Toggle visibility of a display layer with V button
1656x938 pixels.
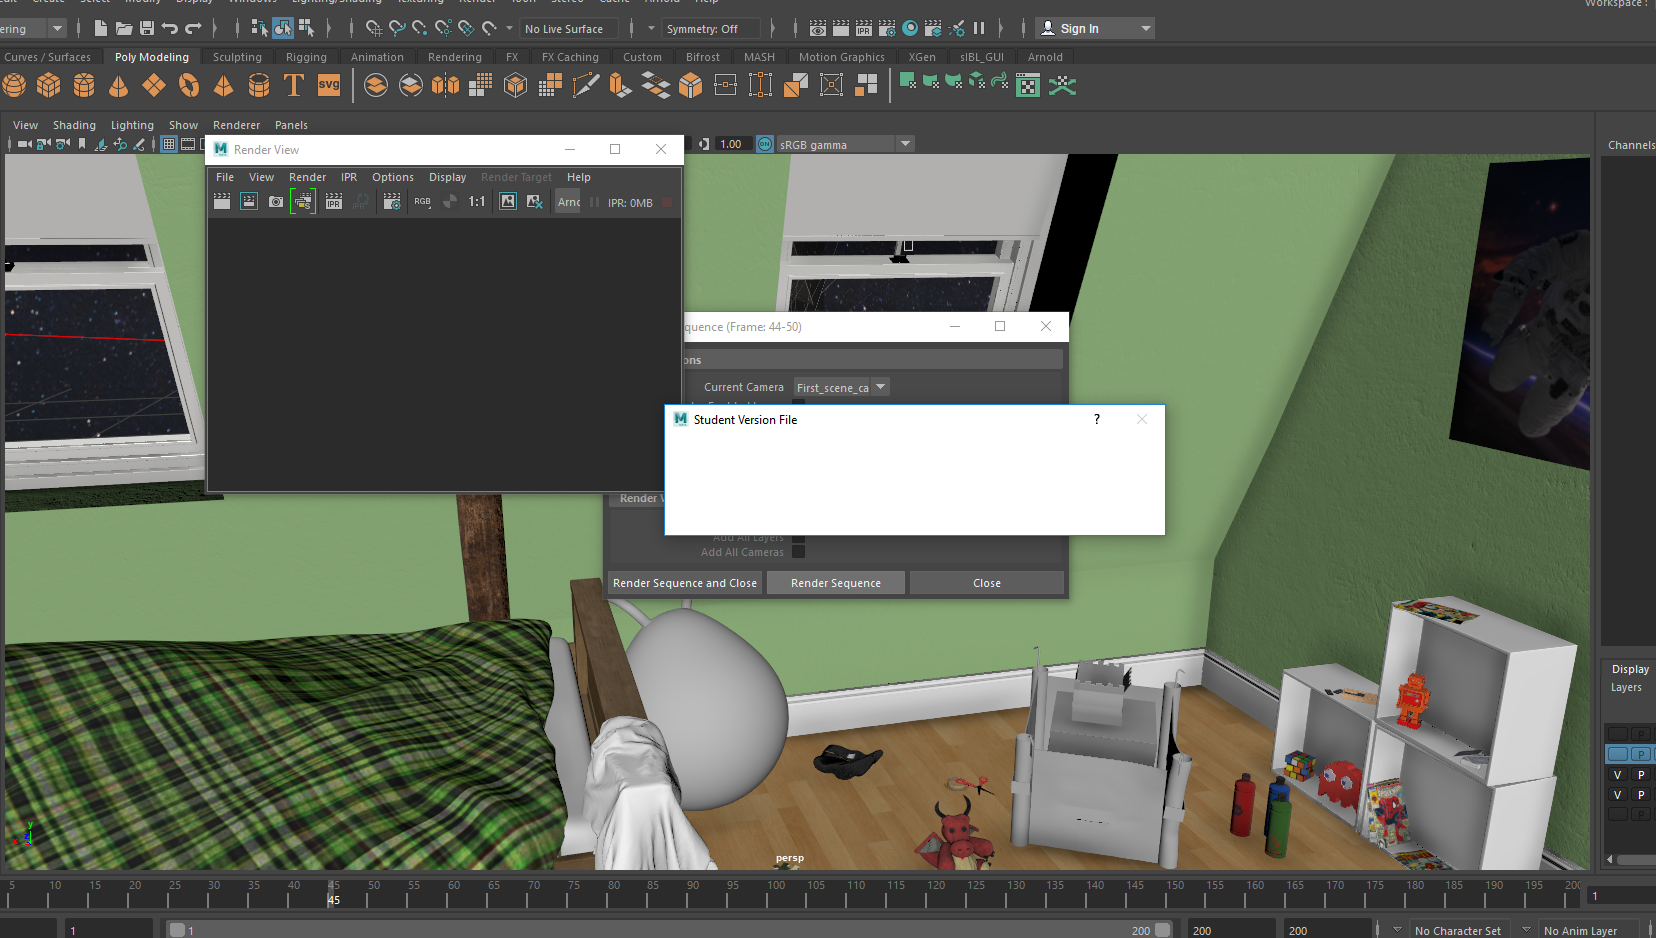pos(1616,774)
